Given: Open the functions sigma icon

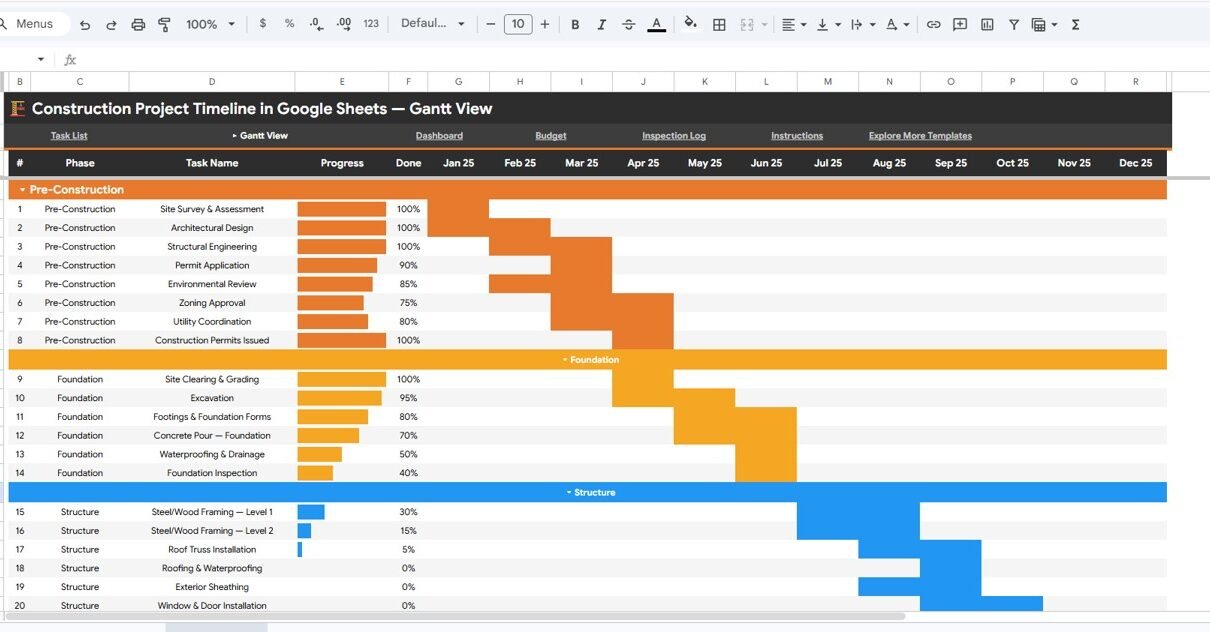Looking at the screenshot, I should (x=1076, y=25).
